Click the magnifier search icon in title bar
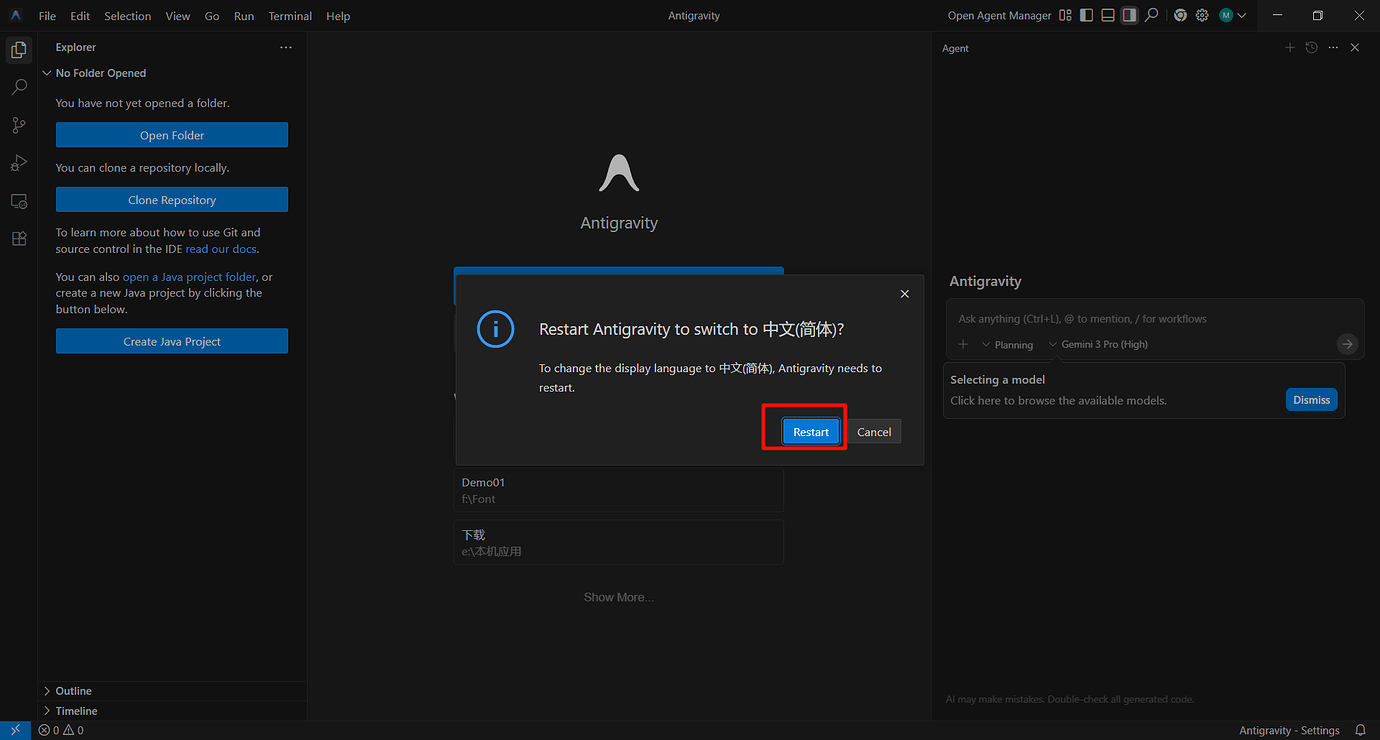The width and height of the screenshot is (1380, 740). point(1152,15)
